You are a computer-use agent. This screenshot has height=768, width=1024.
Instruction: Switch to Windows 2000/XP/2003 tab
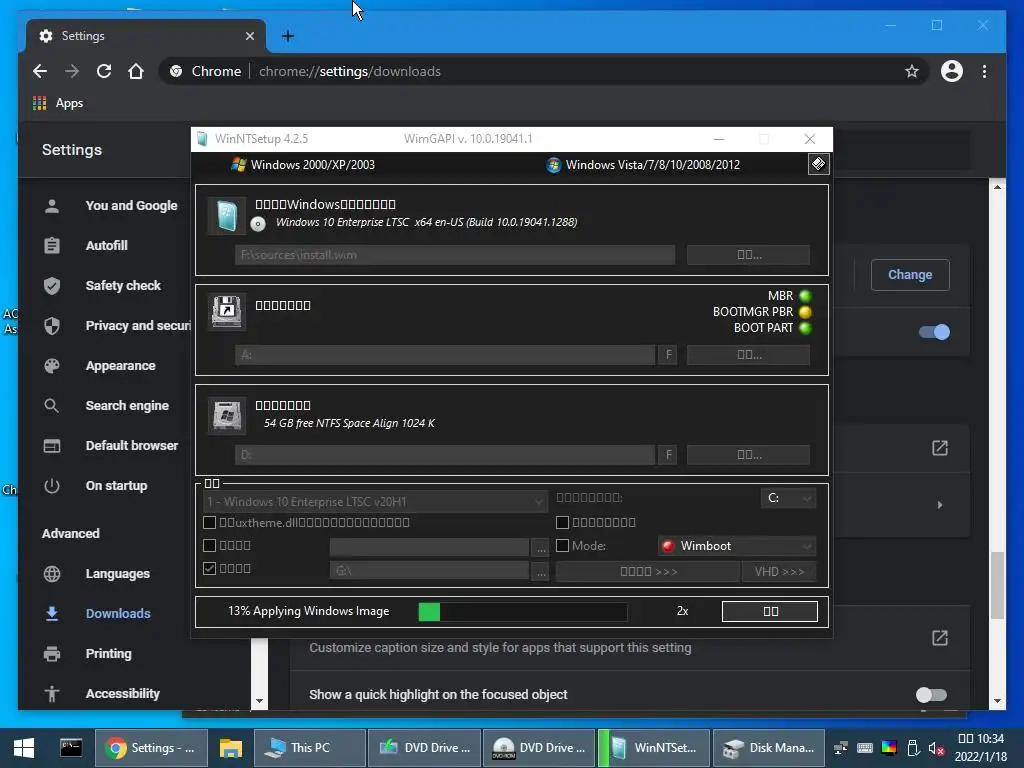point(303,165)
